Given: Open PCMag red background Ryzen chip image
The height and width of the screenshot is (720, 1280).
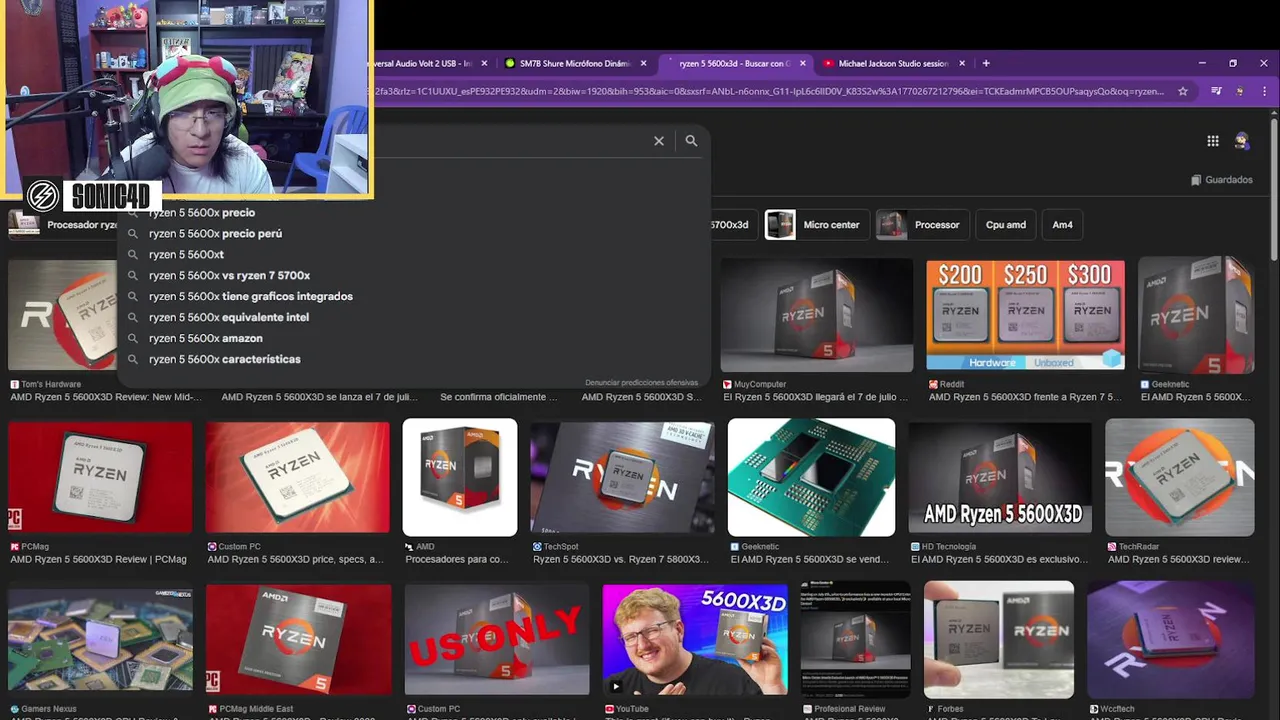Looking at the screenshot, I should tap(100, 477).
